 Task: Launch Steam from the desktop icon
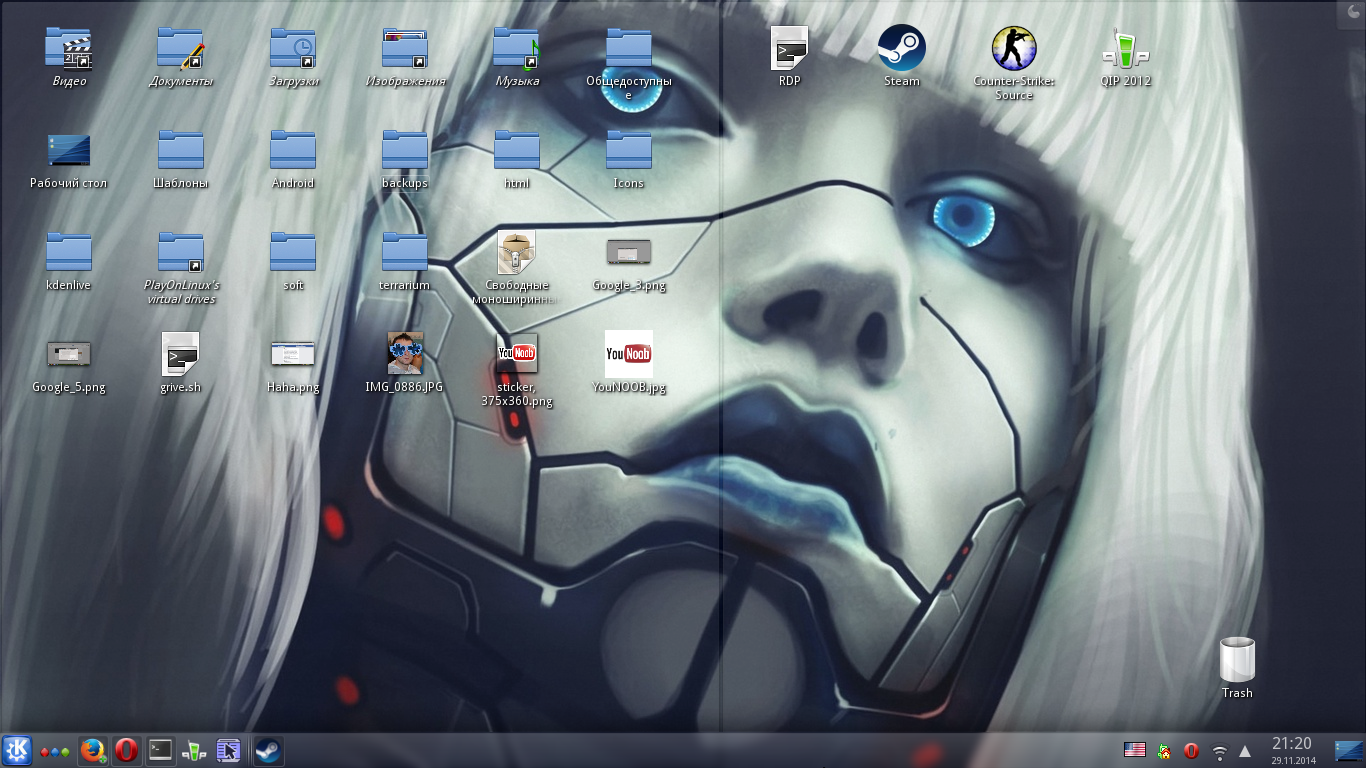point(901,48)
